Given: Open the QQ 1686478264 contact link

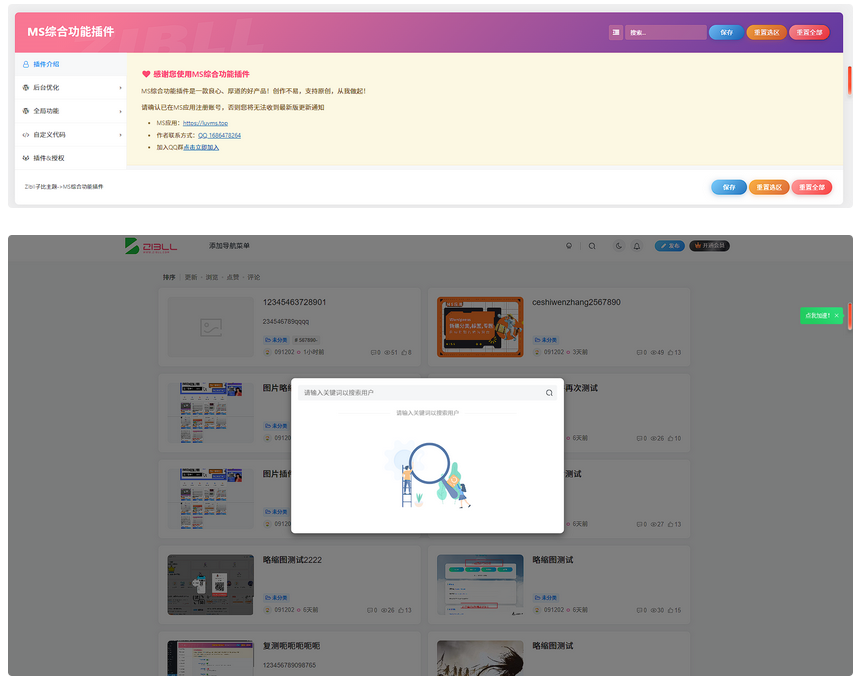Looking at the screenshot, I should click(x=219, y=136).
